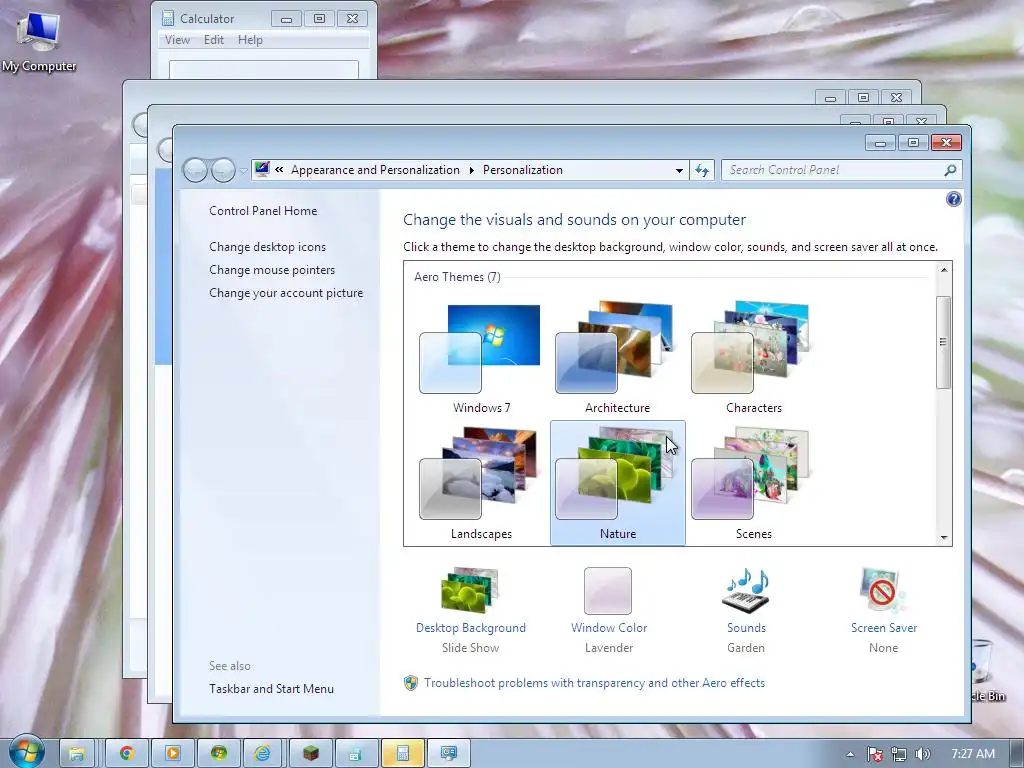Click the Calculator display field
This screenshot has height=768, width=1024.
(x=264, y=69)
